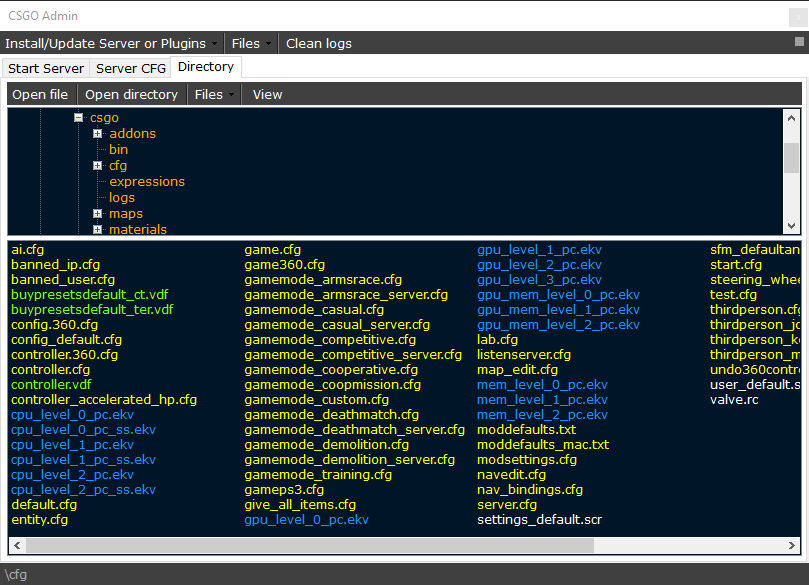Select the csgo folder label

(x=104, y=118)
